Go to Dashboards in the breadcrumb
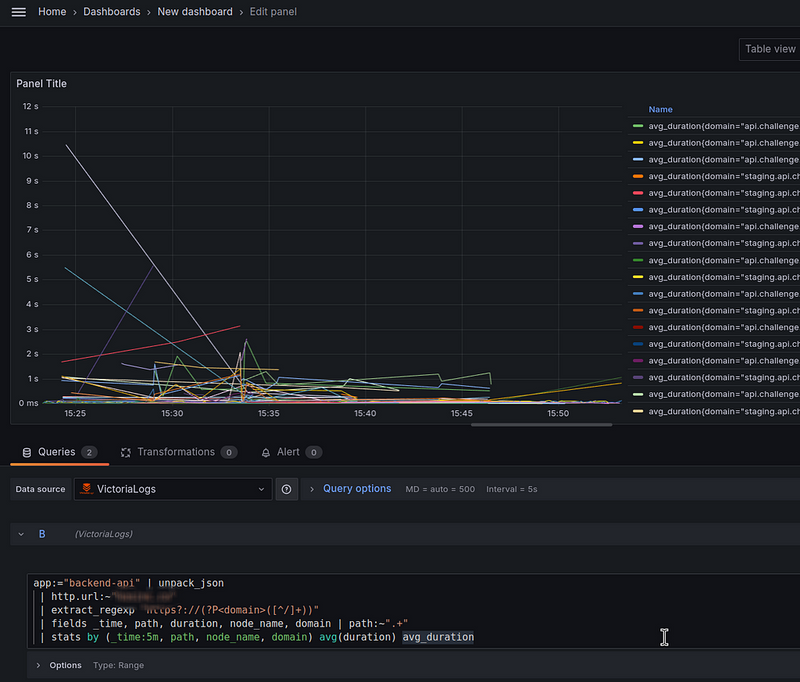This screenshot has width=800, height=682. pos(111,12)
